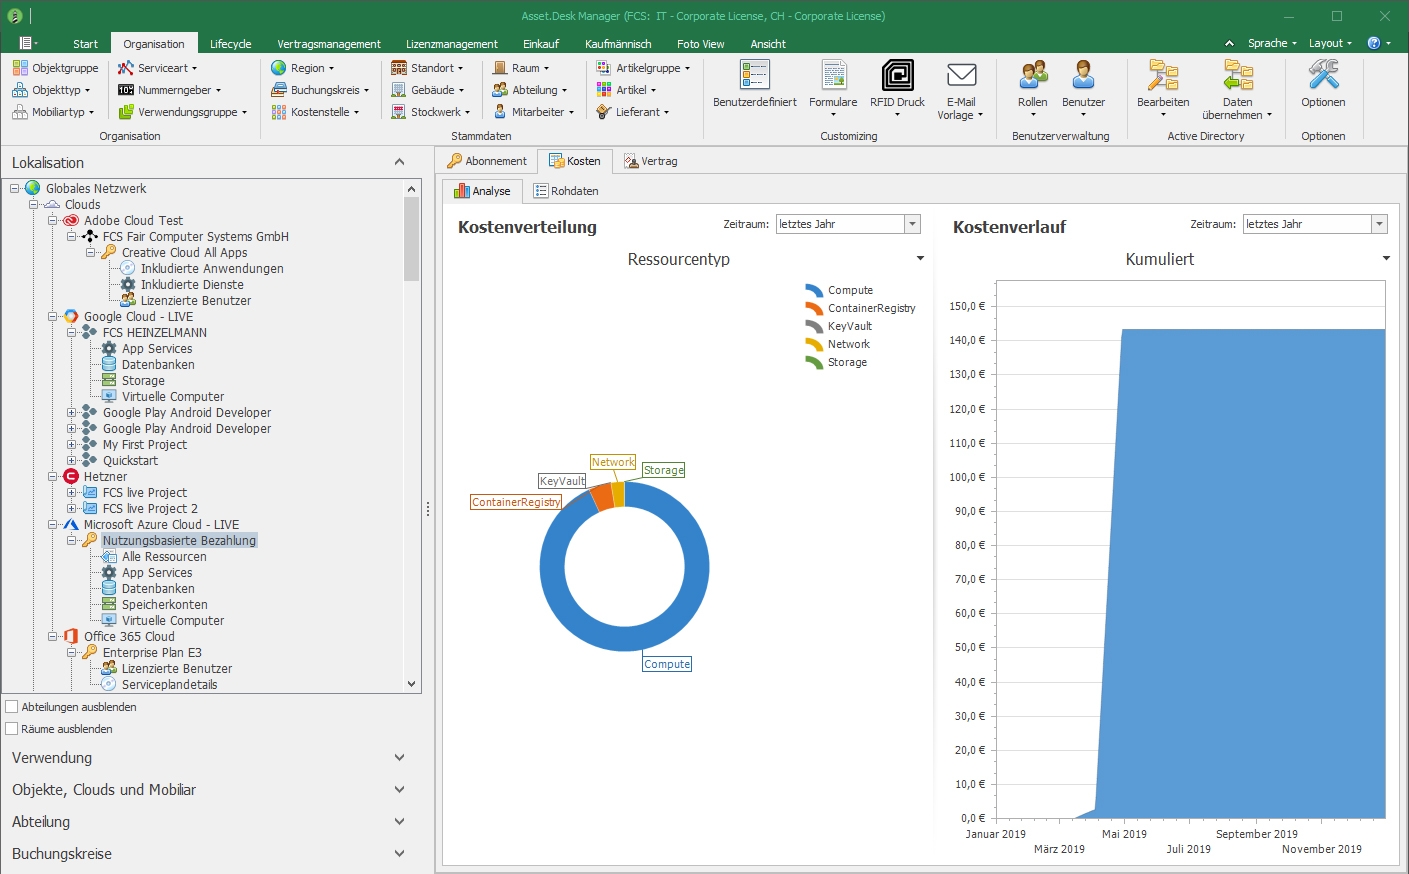Toggle the Räume ausblenden checkbox
This screenshot has width=1409, height=874.
coord(13,729)
